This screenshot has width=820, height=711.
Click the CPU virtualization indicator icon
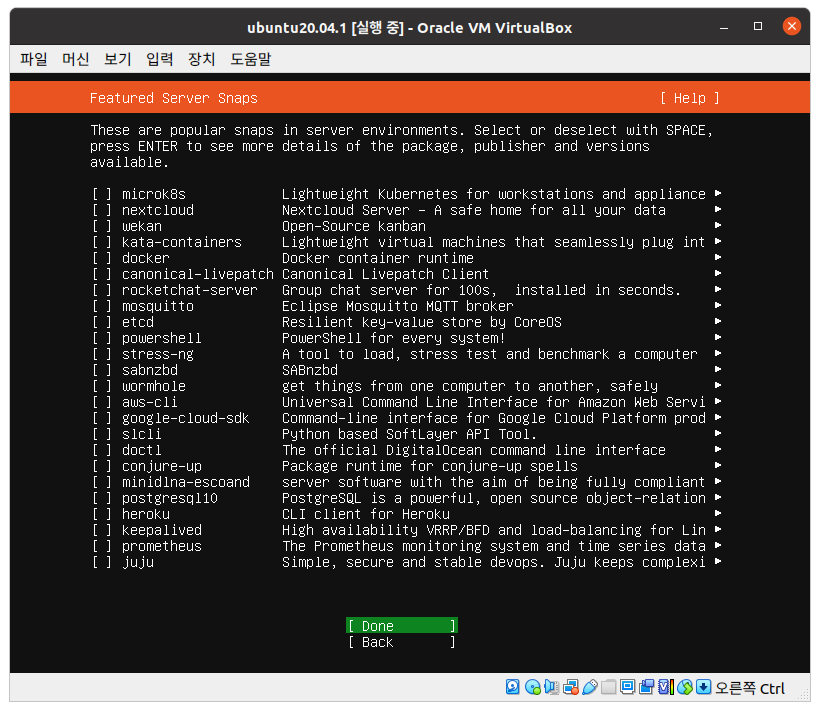point(666,687)
